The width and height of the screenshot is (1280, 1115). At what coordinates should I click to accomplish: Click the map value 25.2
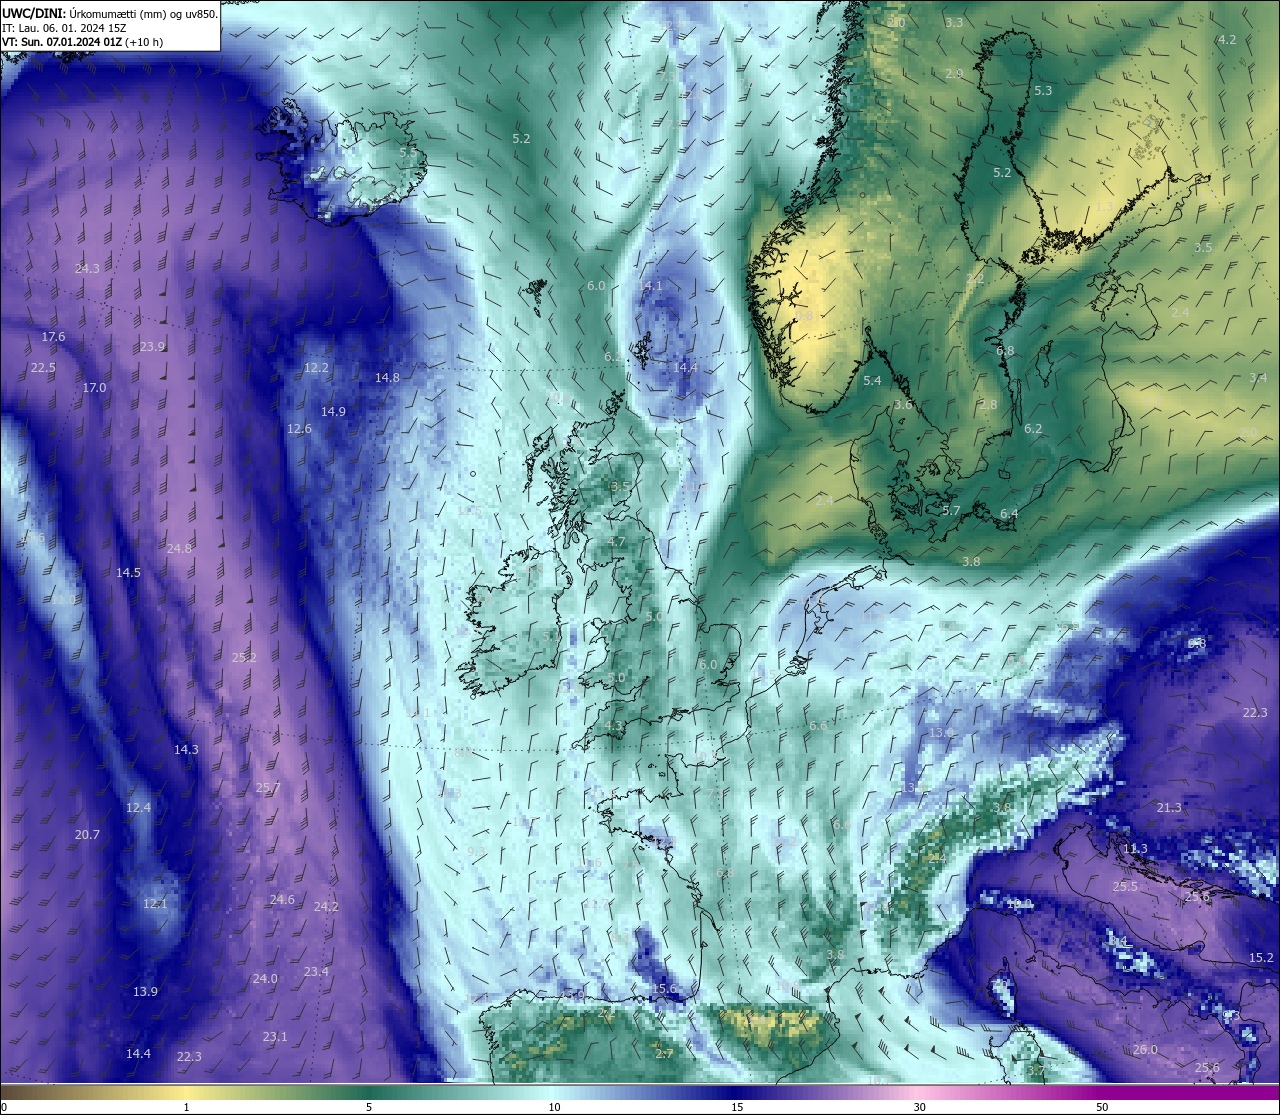pos(244,657)
